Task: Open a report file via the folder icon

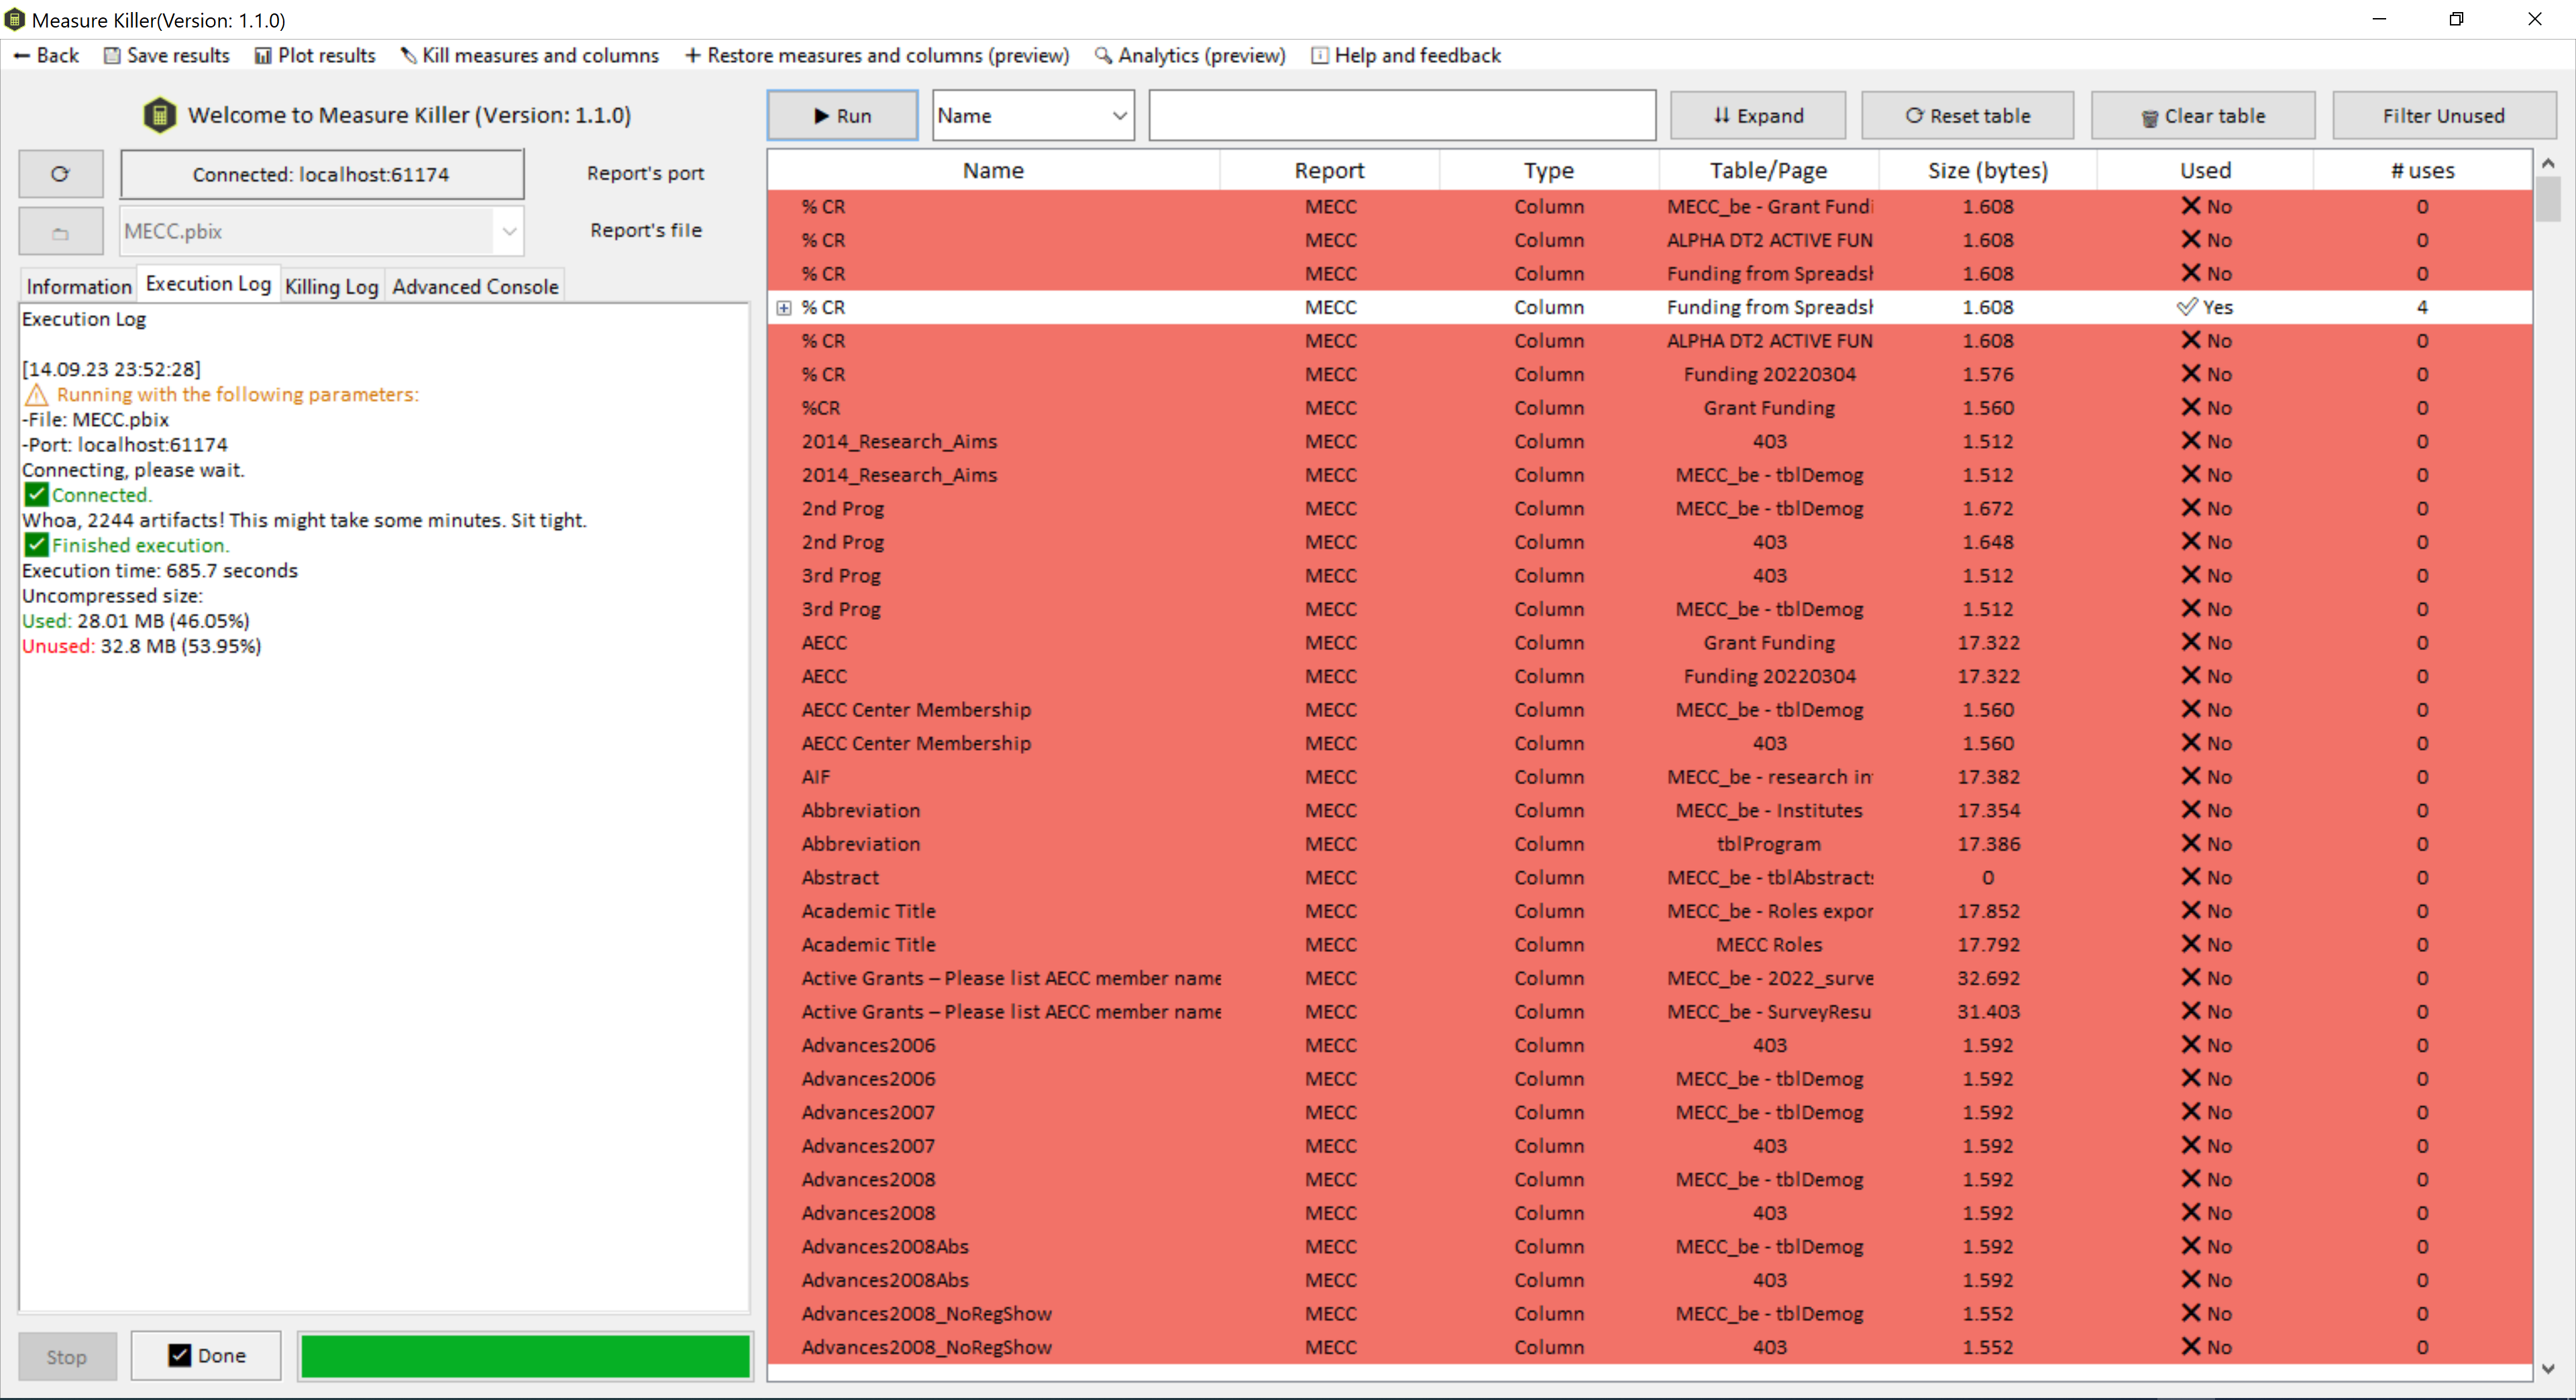Action: (x=59, y=230)
